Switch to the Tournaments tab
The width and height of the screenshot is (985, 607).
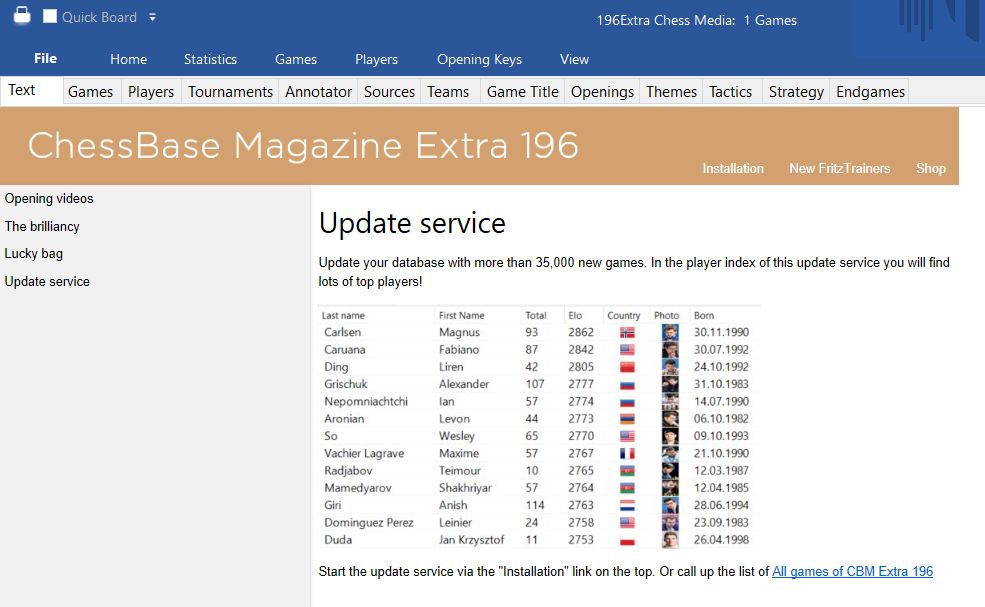click(x=230, y=92)
